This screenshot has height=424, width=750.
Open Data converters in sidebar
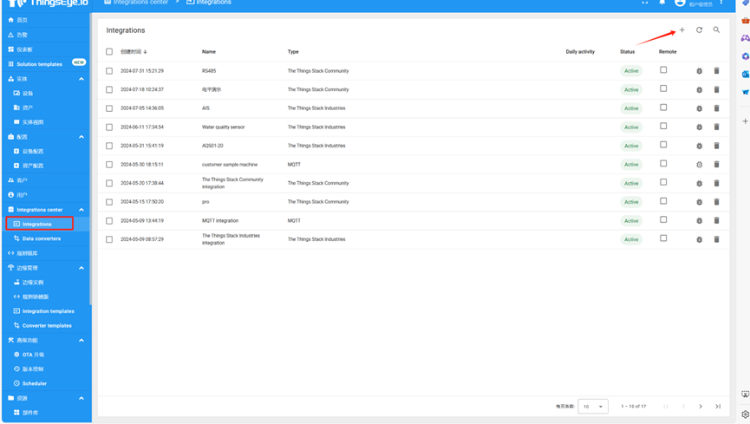(46, 238)
